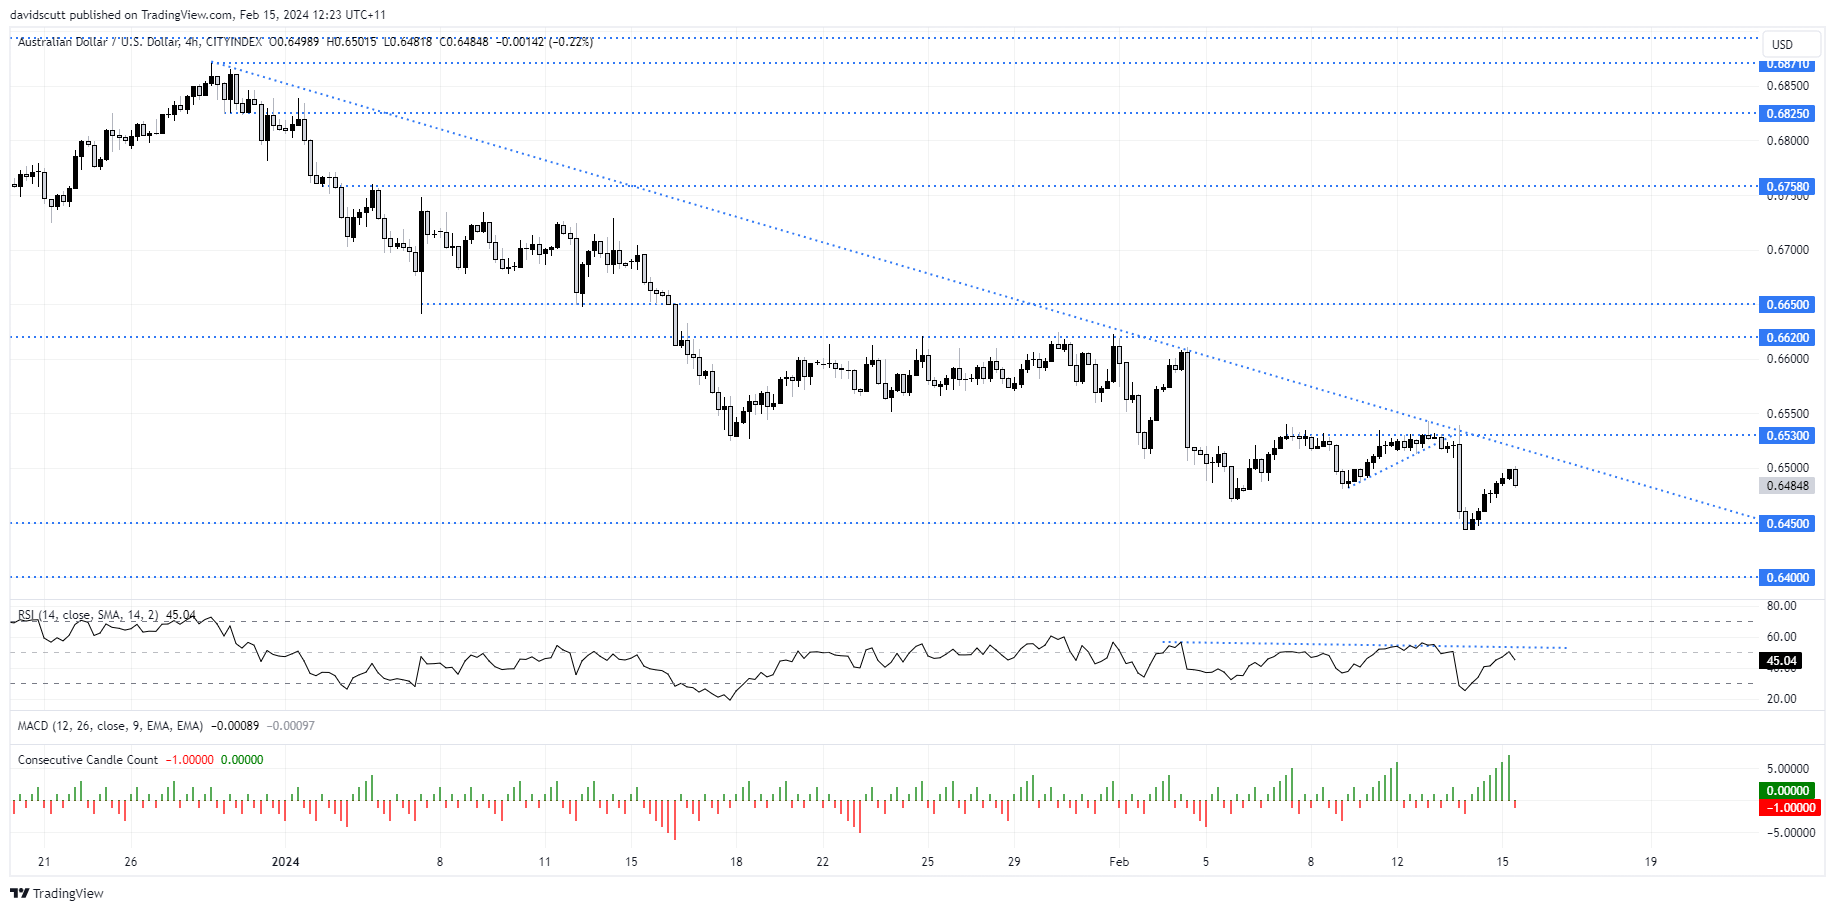
Task: Click the 5 date label on time axis
Action: 1206,862
